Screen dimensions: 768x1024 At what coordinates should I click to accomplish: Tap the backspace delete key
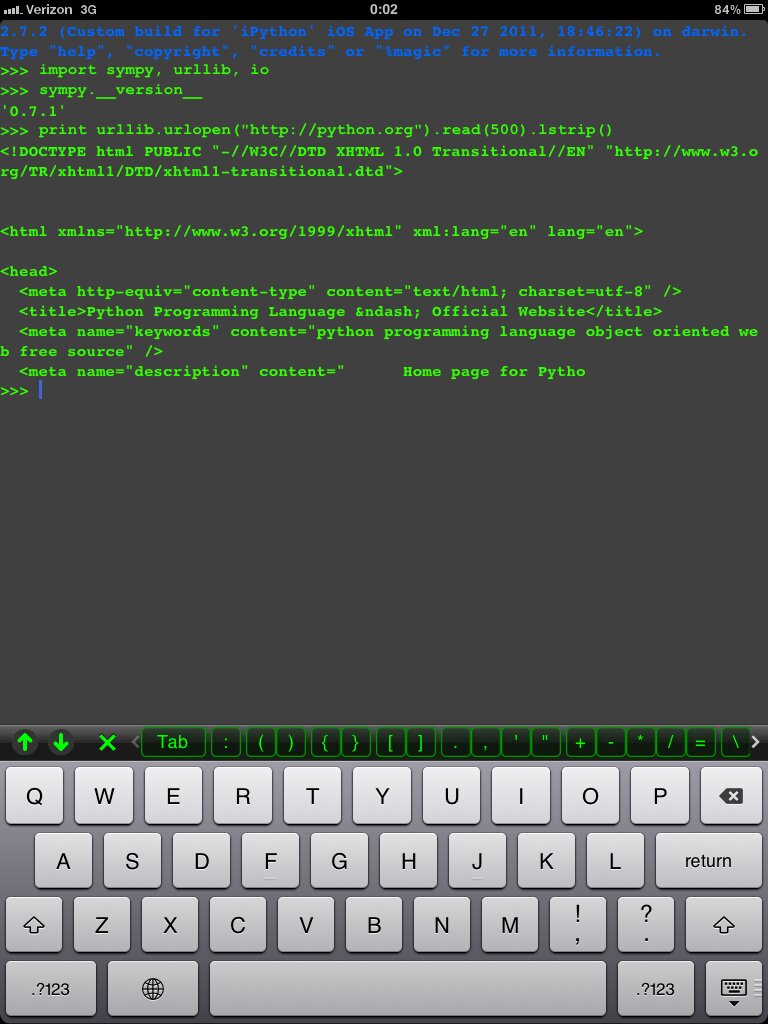pyautogui.click(x=730, y=796)
